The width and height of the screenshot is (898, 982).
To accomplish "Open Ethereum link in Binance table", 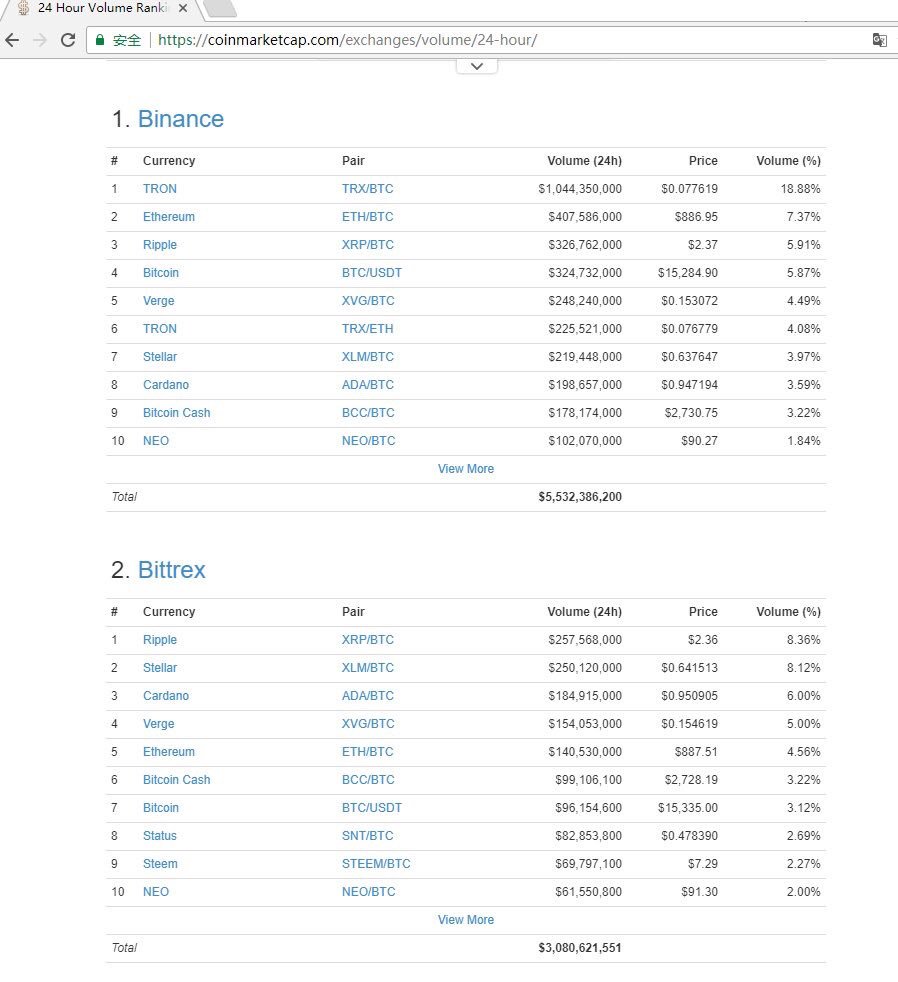I will coord(168,217).
